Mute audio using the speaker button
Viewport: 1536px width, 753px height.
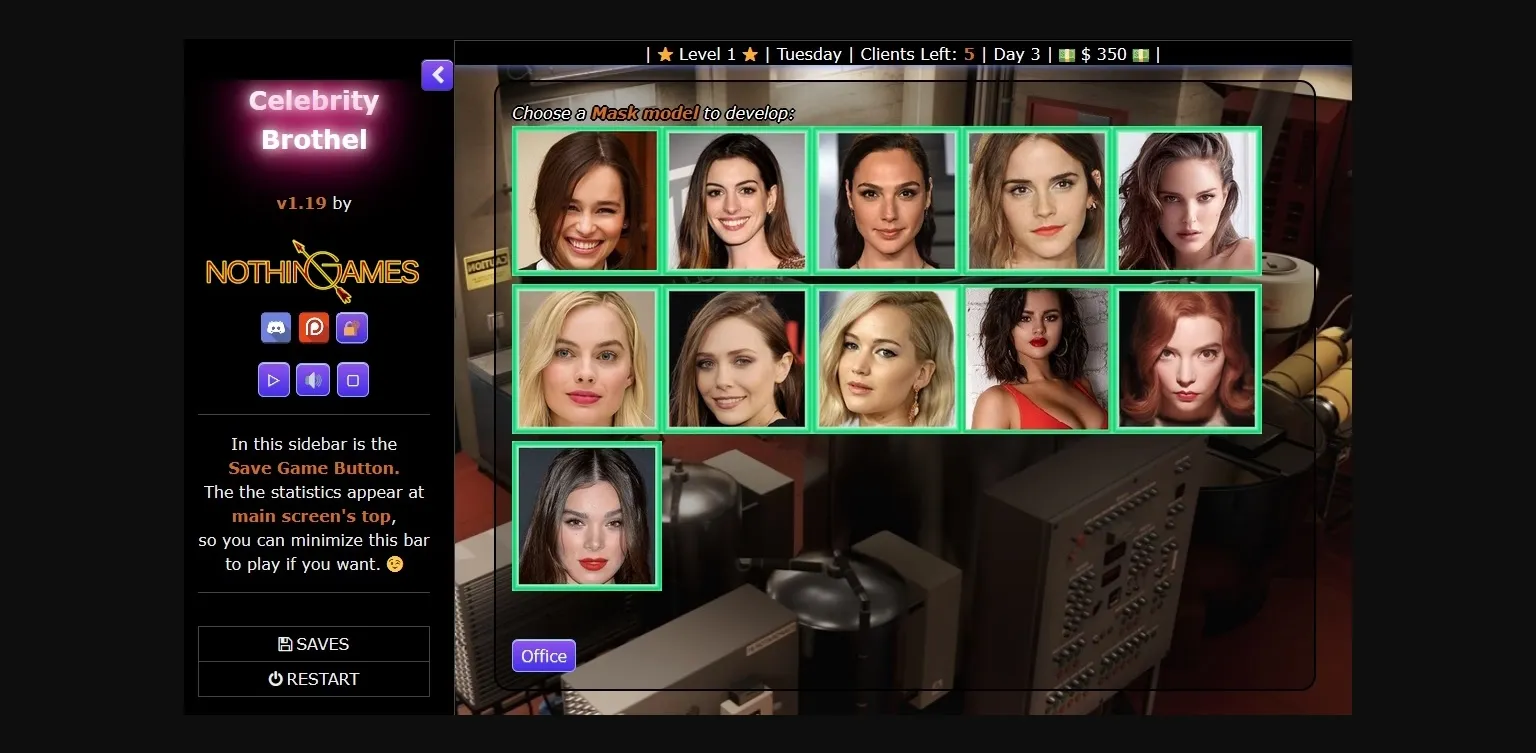coord(313,379)
